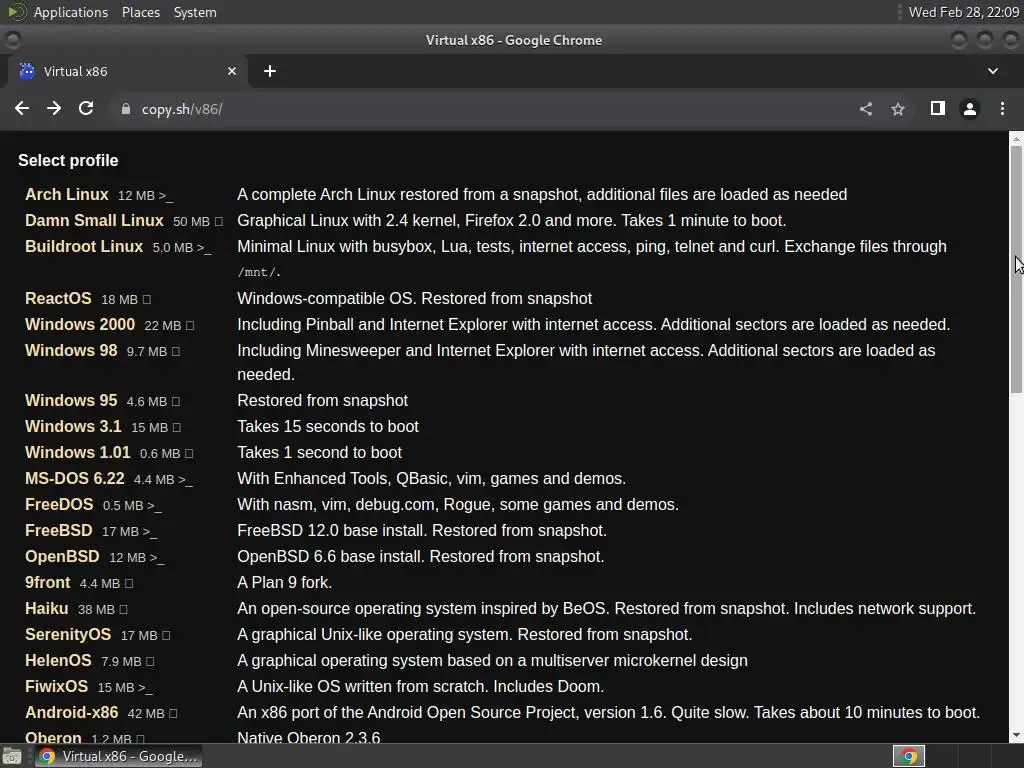
Task: Start the 9front profile
Action: 48,583
